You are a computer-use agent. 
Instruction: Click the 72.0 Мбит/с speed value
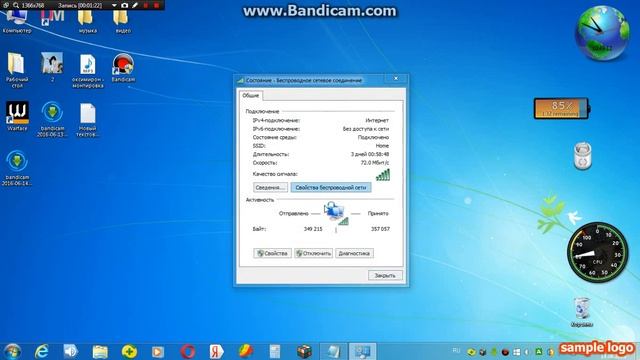[x=375, y=162]
